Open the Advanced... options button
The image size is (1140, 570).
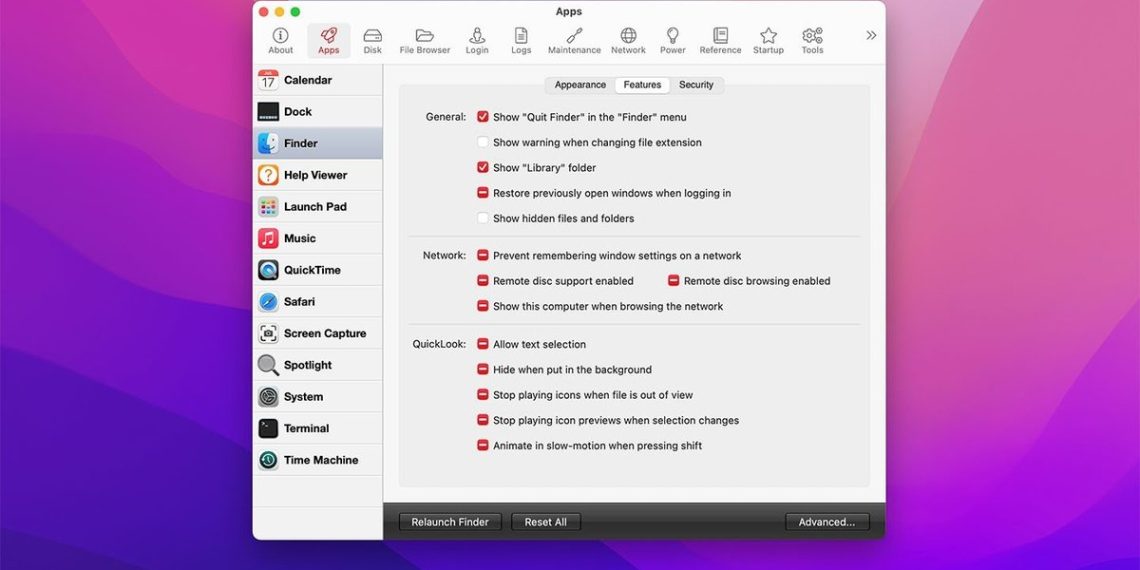(827, 522)
